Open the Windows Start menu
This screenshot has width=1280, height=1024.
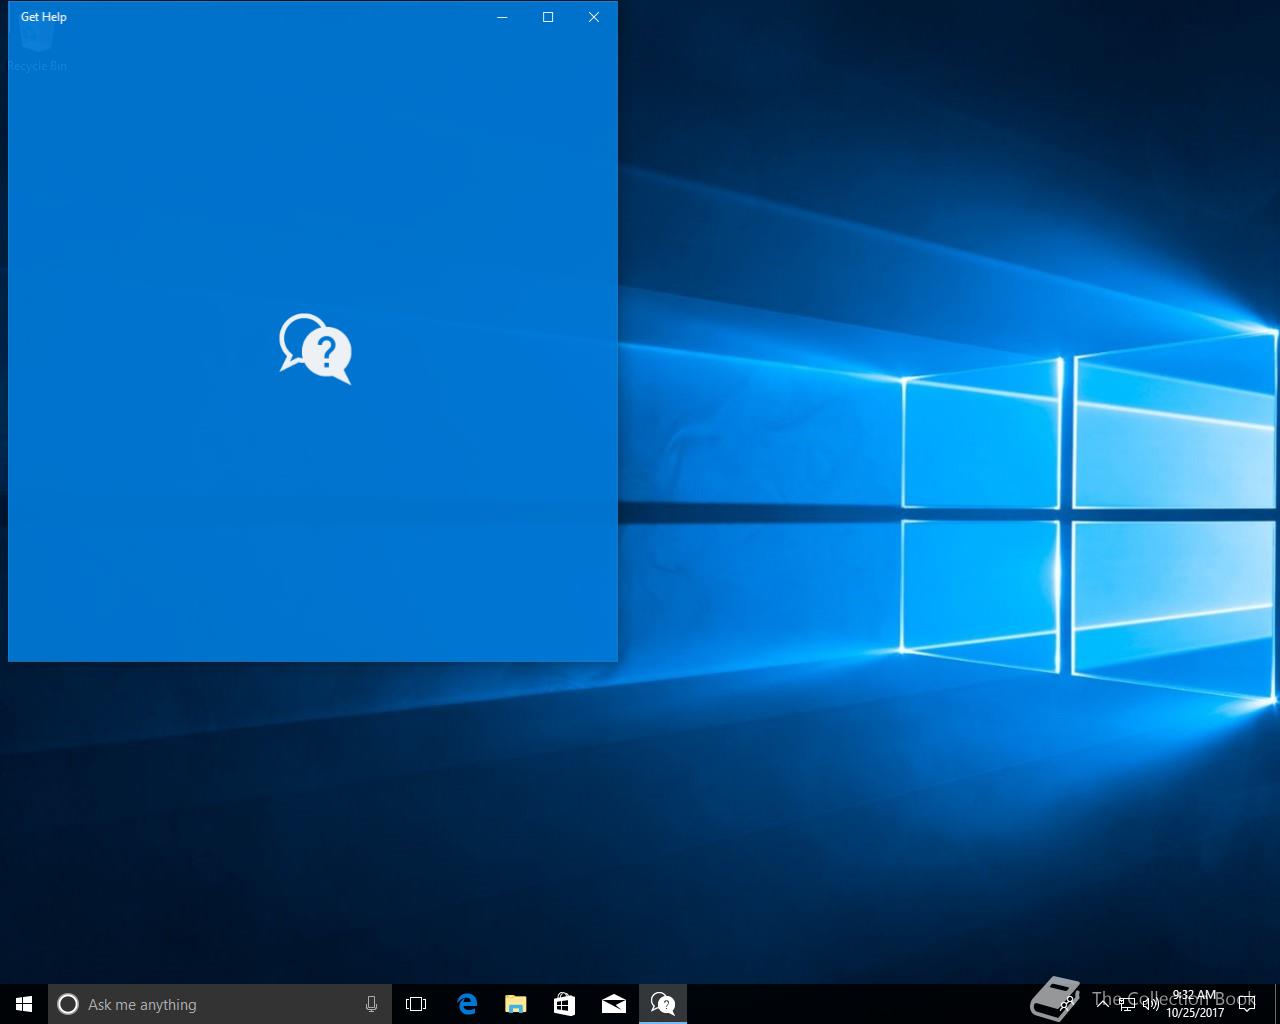[24, 1004]
